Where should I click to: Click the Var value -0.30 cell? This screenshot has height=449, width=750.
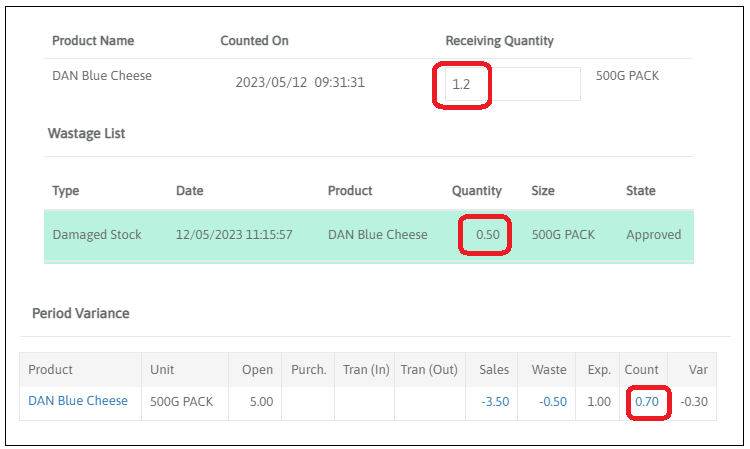[694, 402]
